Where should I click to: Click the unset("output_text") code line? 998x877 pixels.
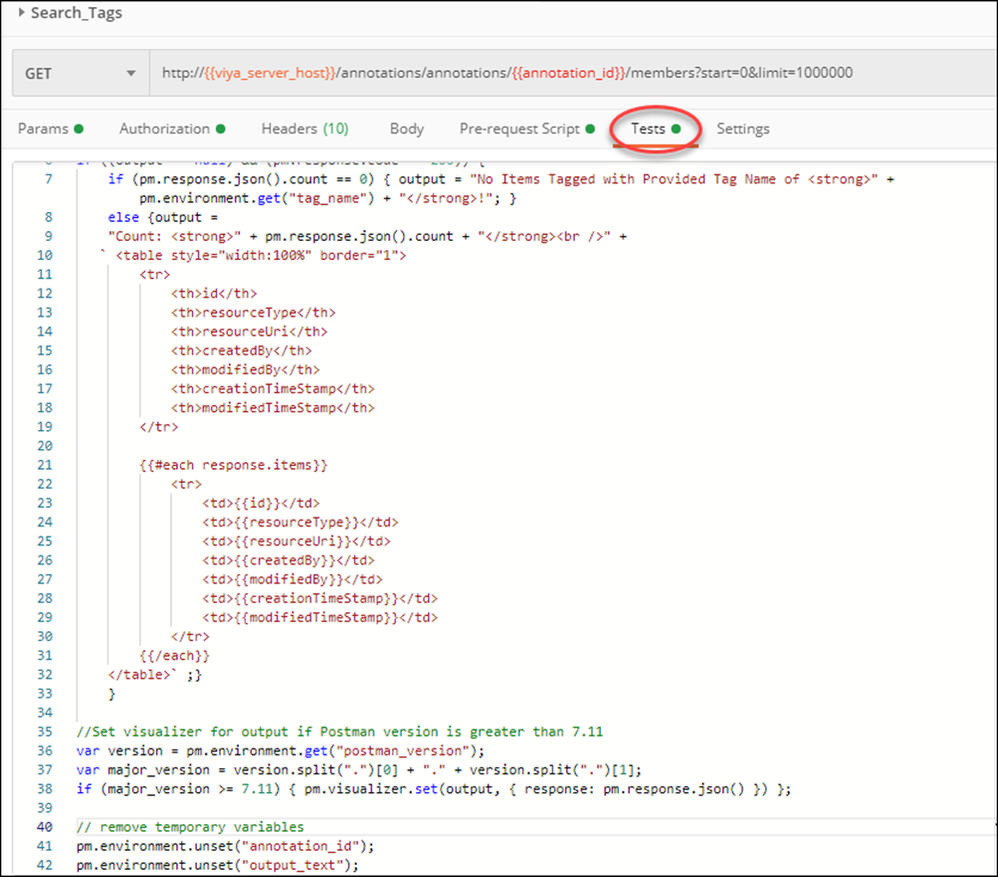coord(218,866)
